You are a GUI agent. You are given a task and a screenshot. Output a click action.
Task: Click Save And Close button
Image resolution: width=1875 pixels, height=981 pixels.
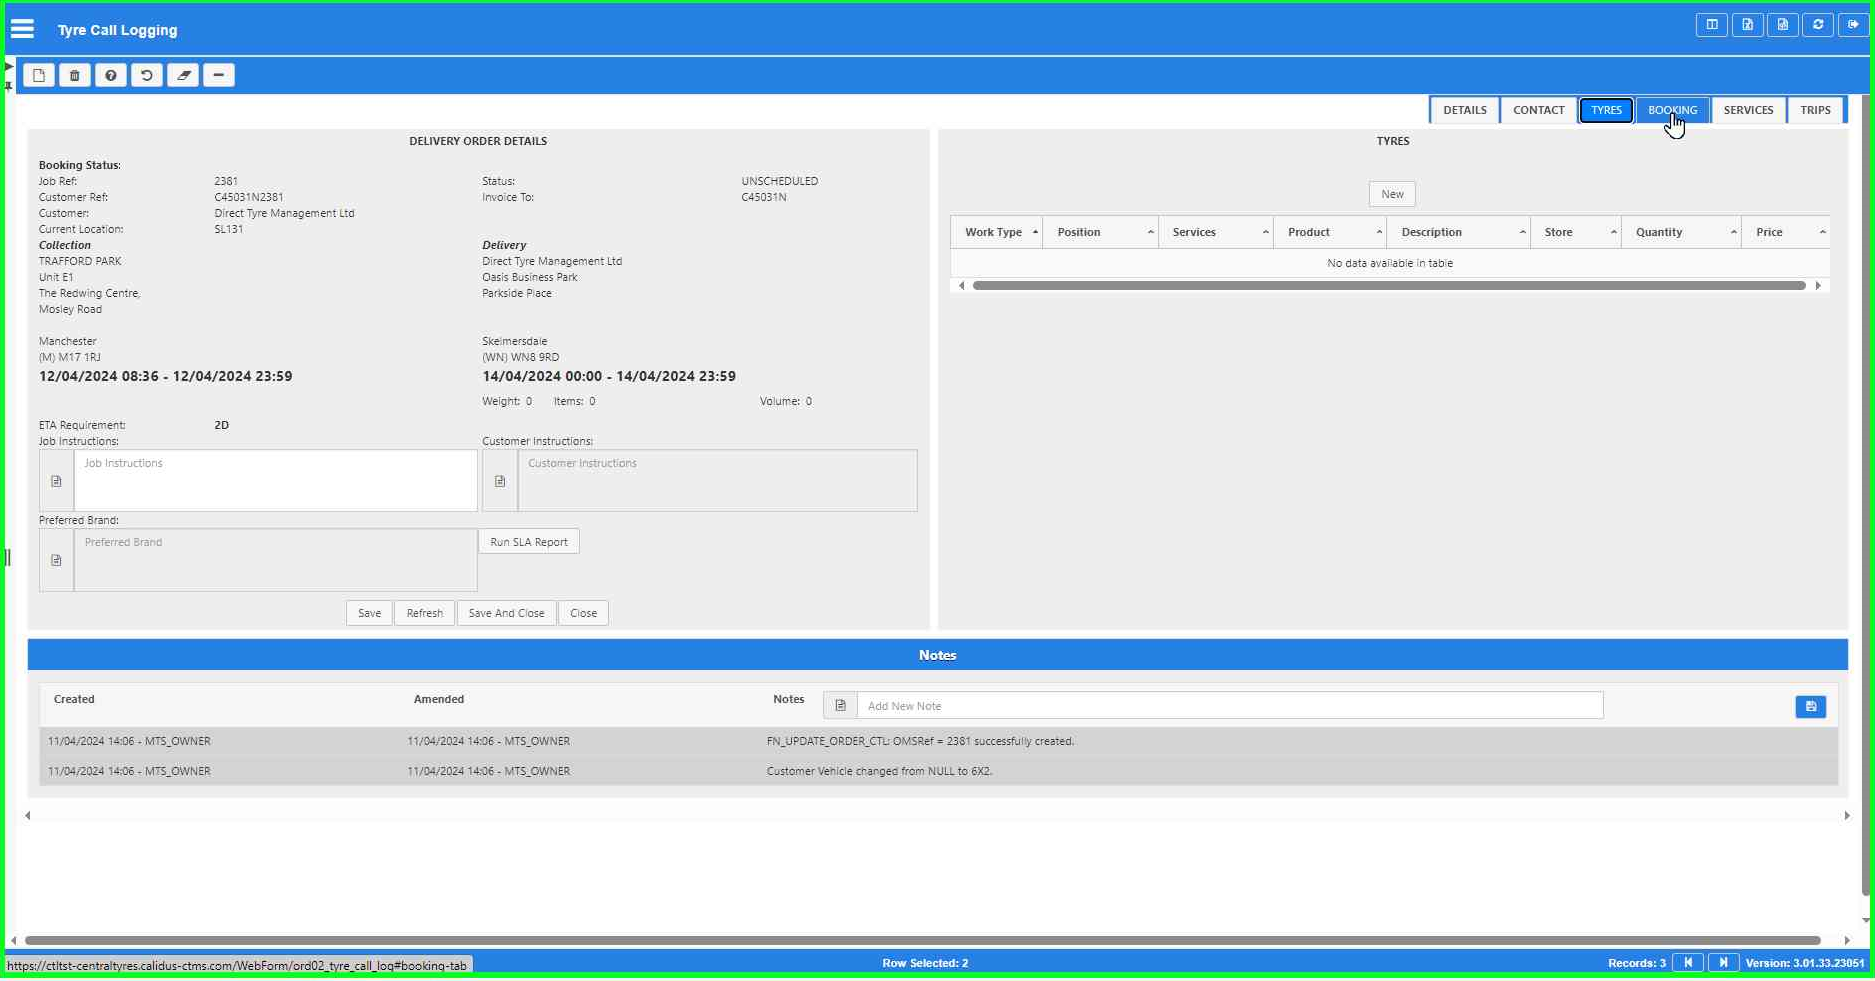click(x=506, y=613)
